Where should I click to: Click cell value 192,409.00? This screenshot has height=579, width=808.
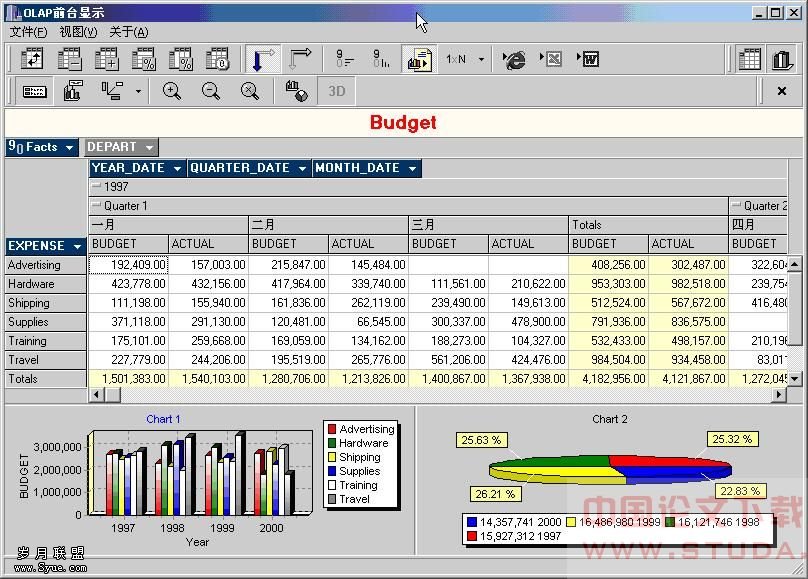click(x=129, y=265)
